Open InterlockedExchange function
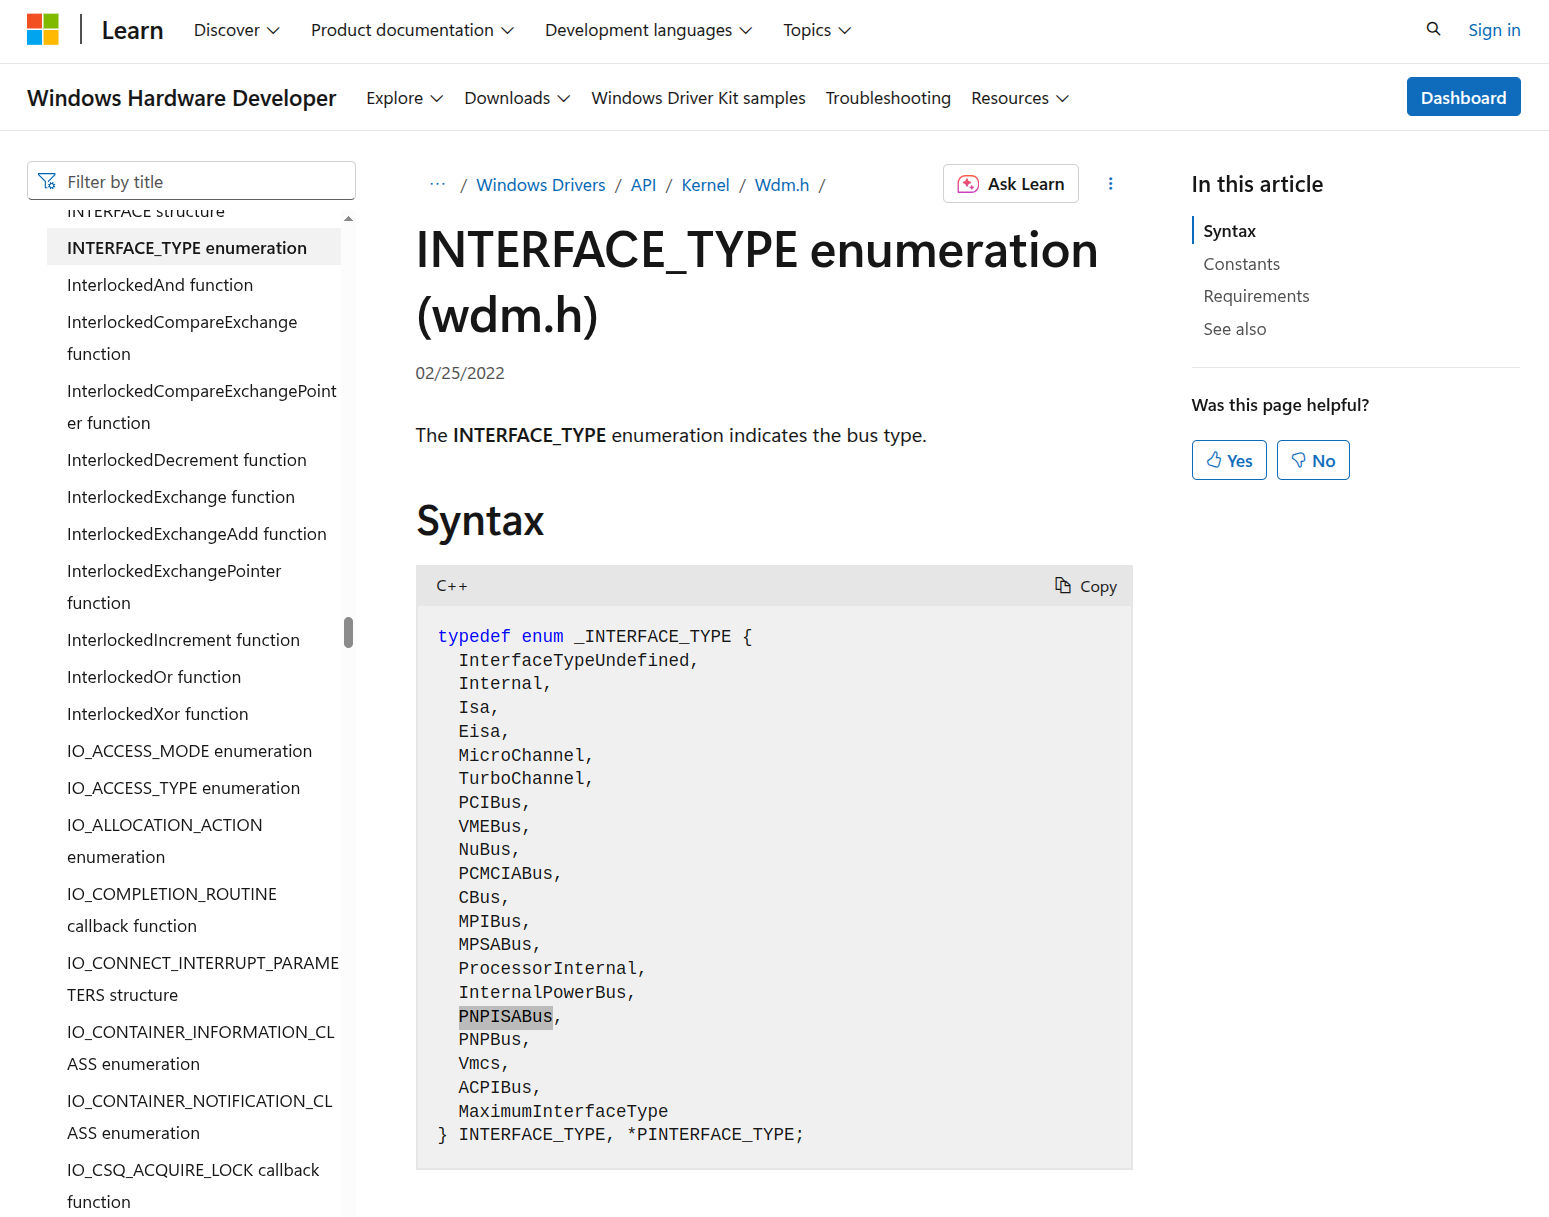This screenshot has height=1217, width=1549. [x=181, y=497]
